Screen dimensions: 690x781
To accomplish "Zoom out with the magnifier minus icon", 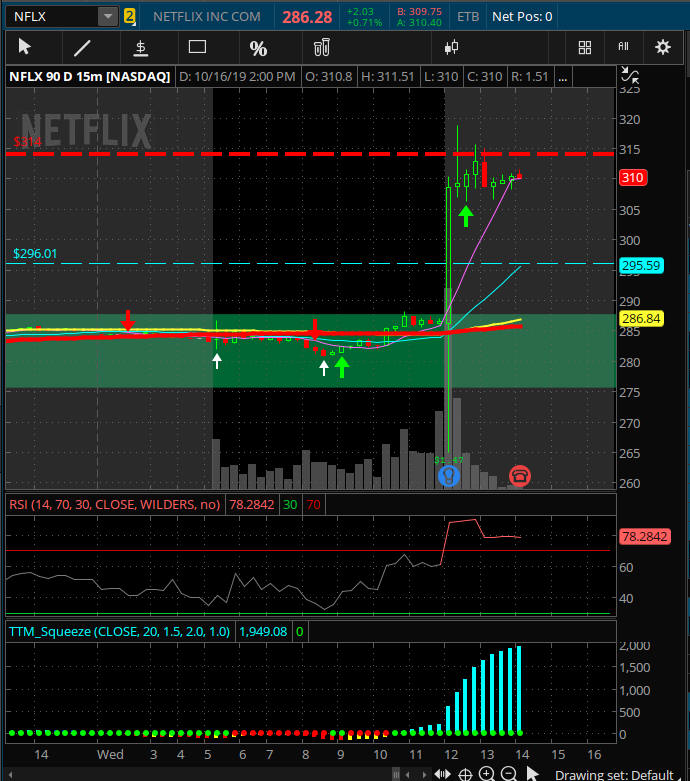I will (508, 773).
